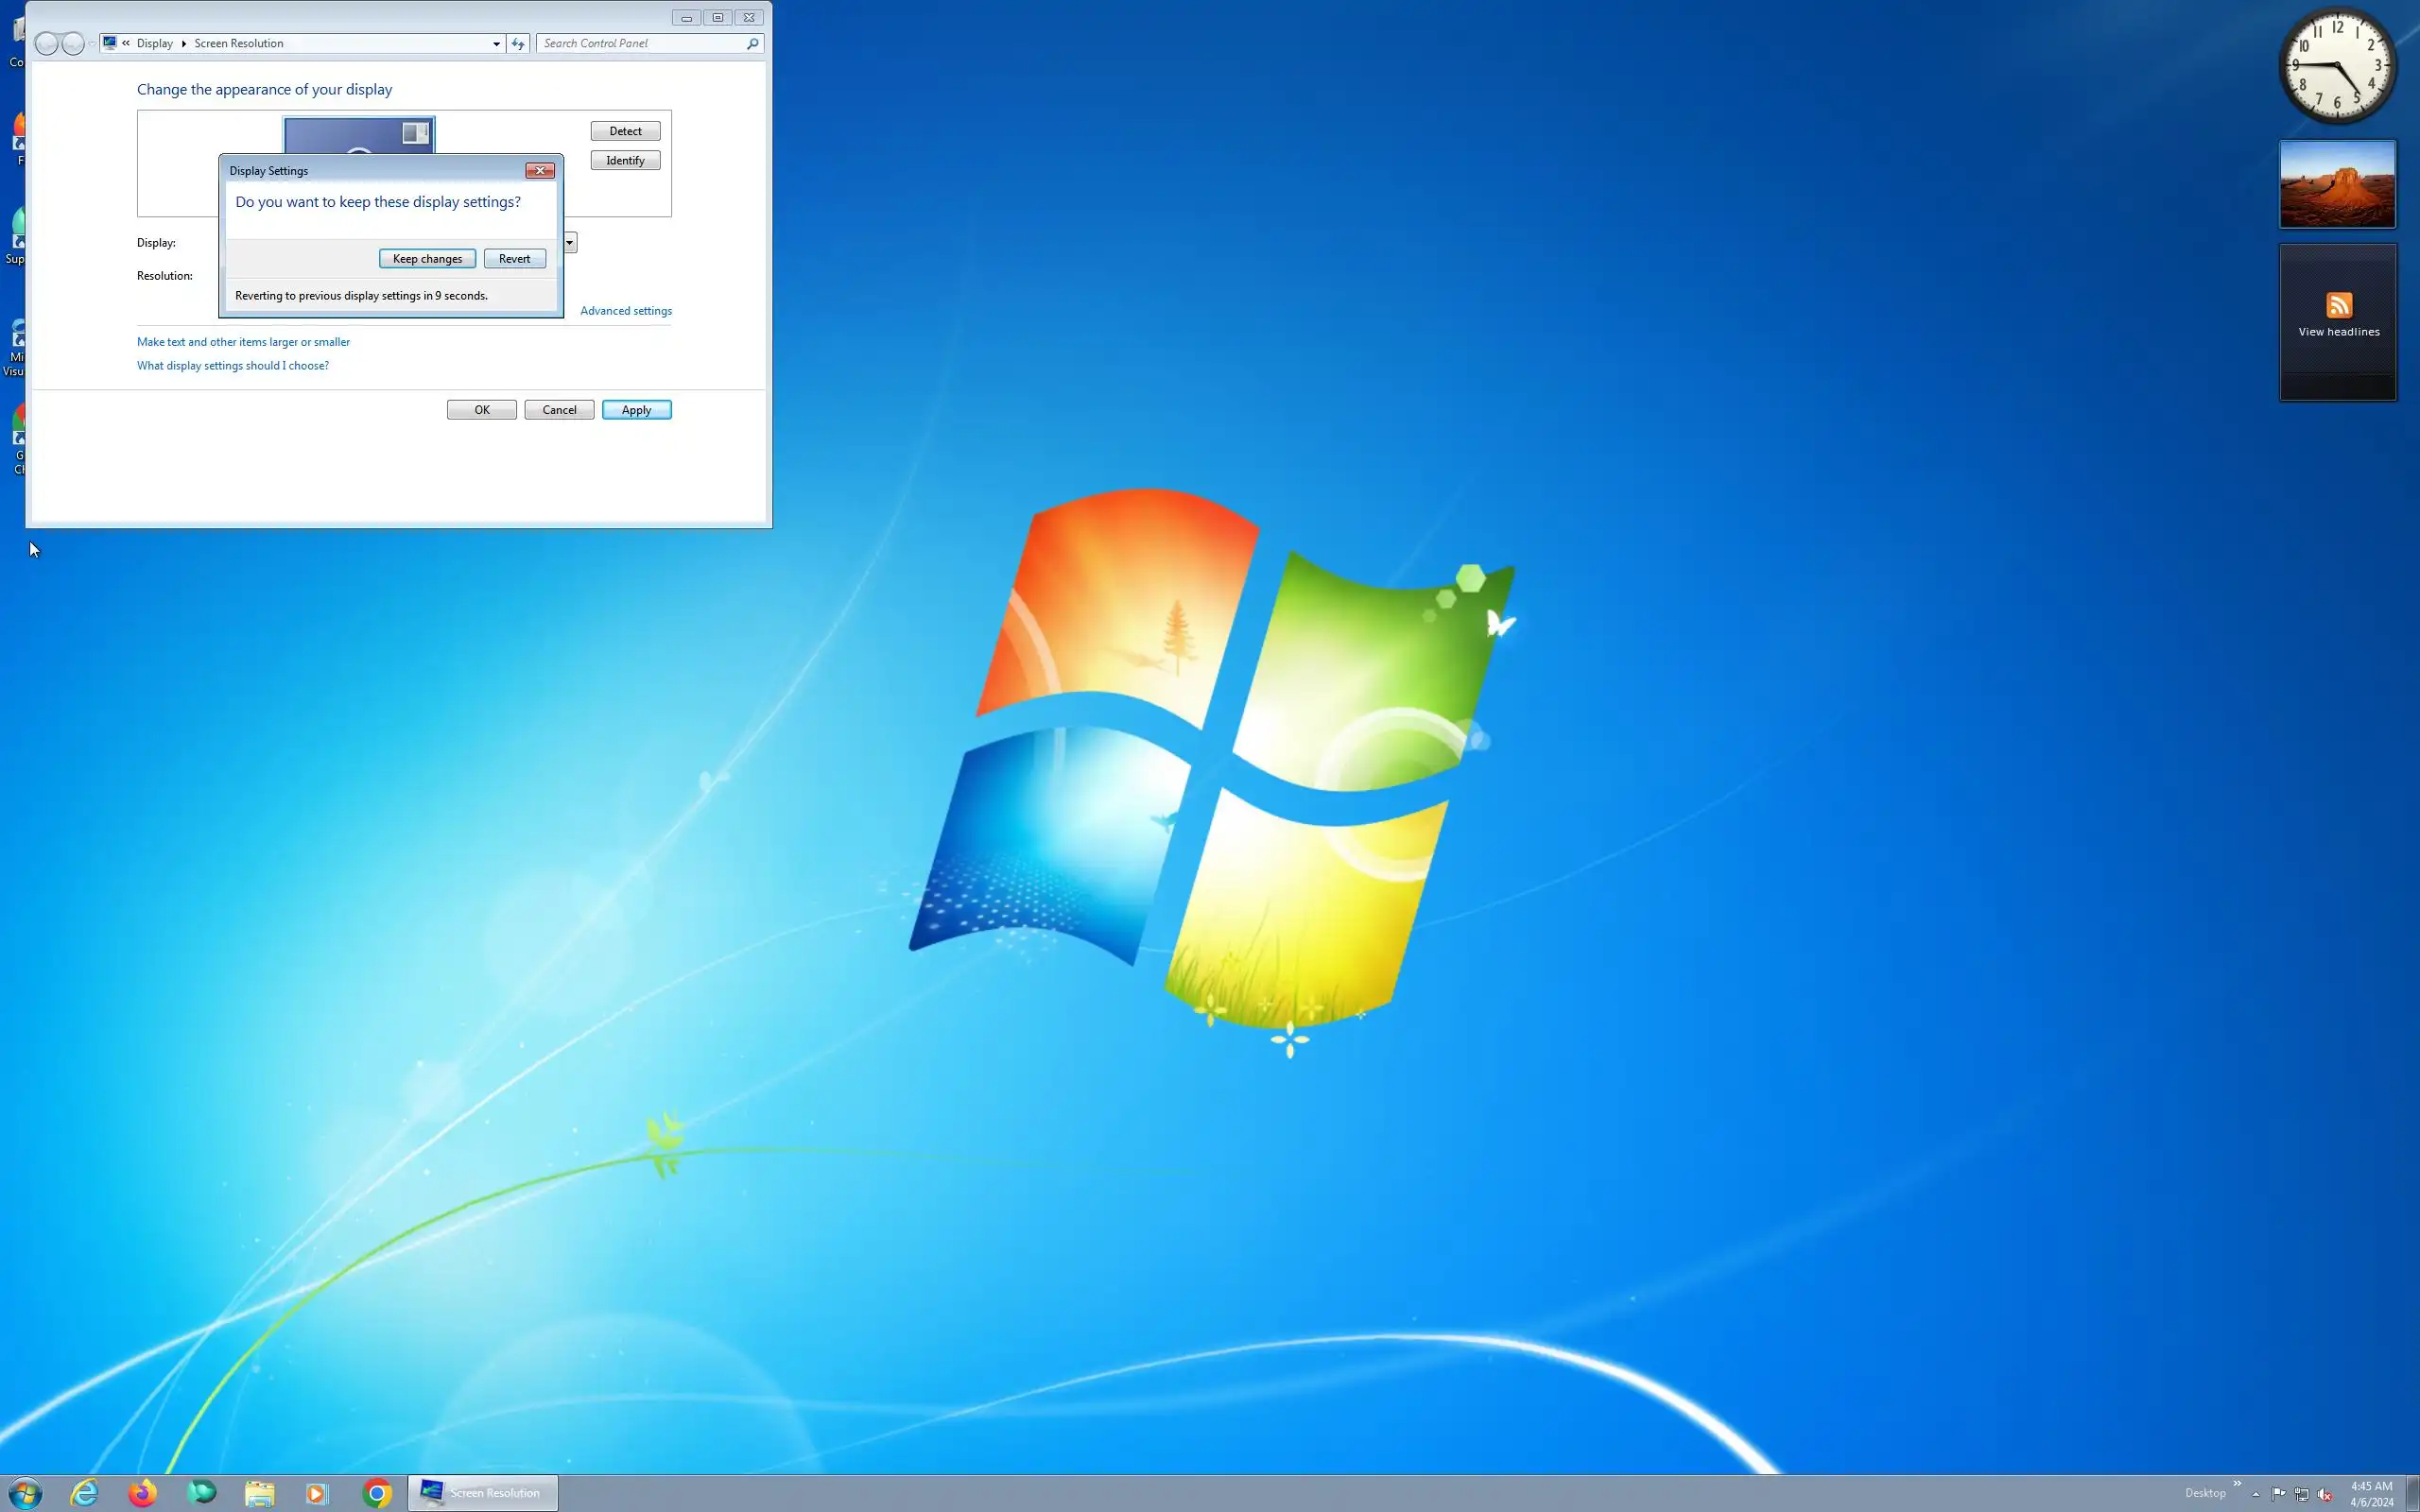Expand the address bar history dropdown
2420x1512 pixels.
point(496,44)
